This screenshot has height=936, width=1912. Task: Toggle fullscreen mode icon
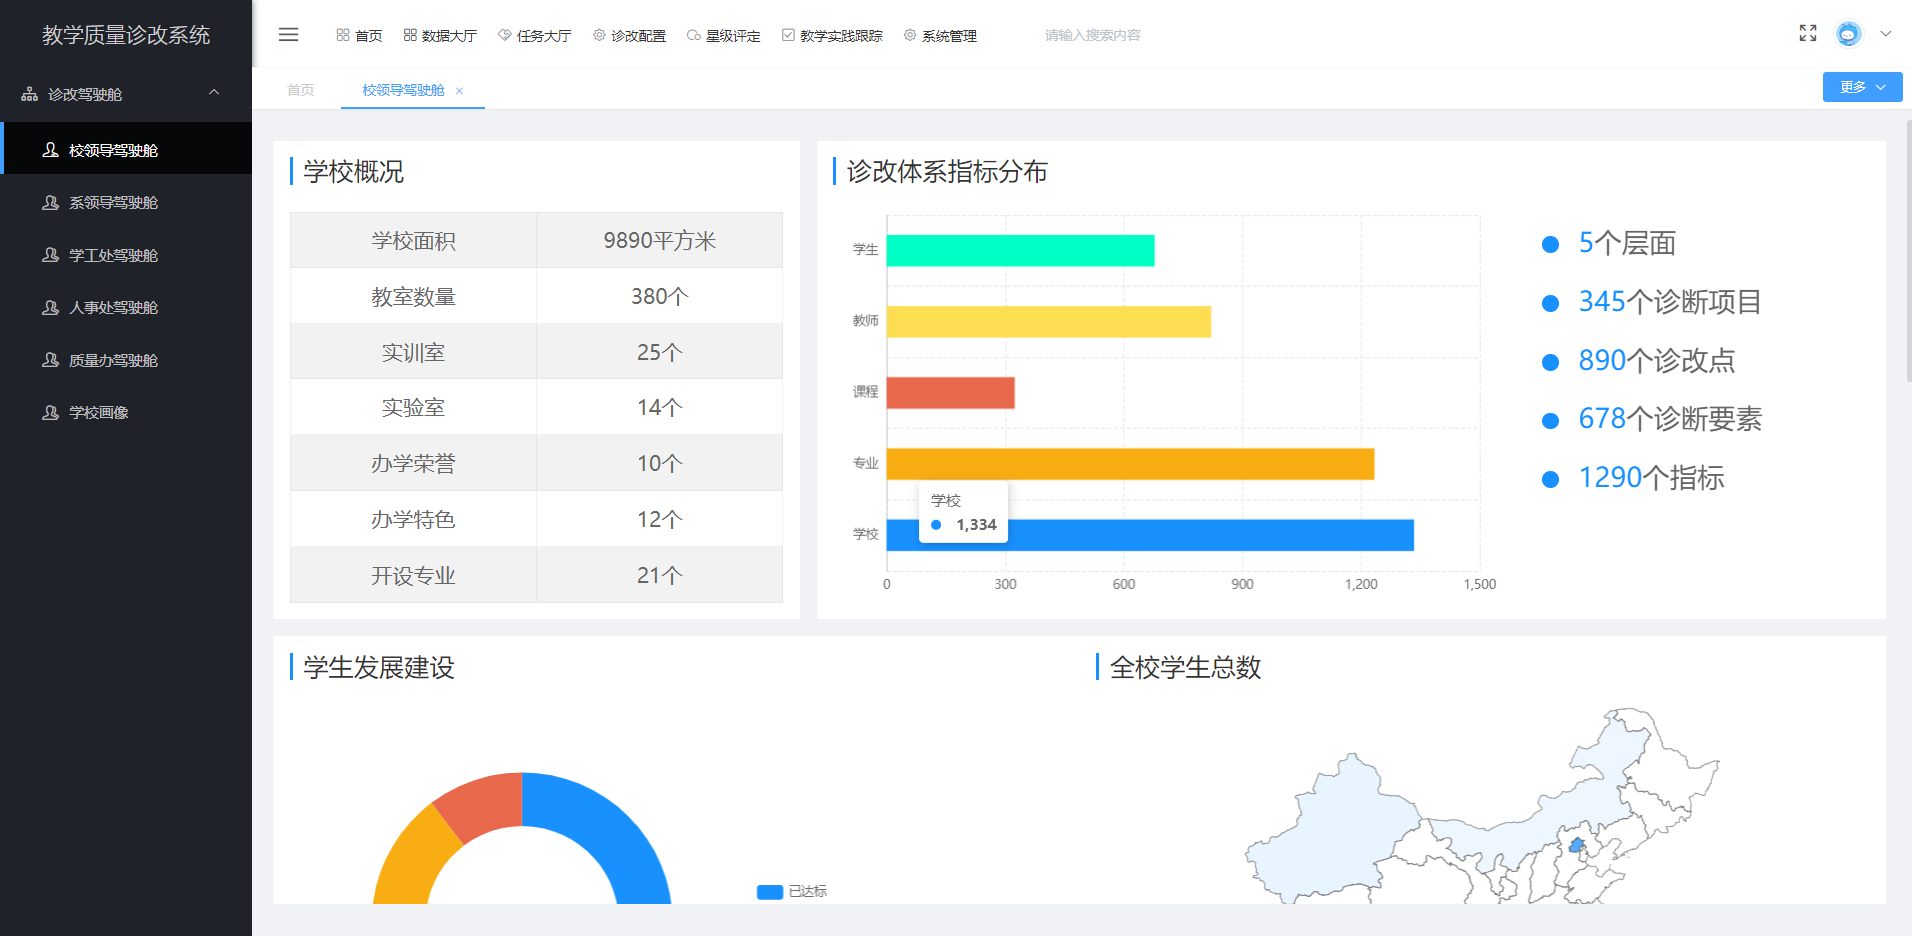(1807, 33)
